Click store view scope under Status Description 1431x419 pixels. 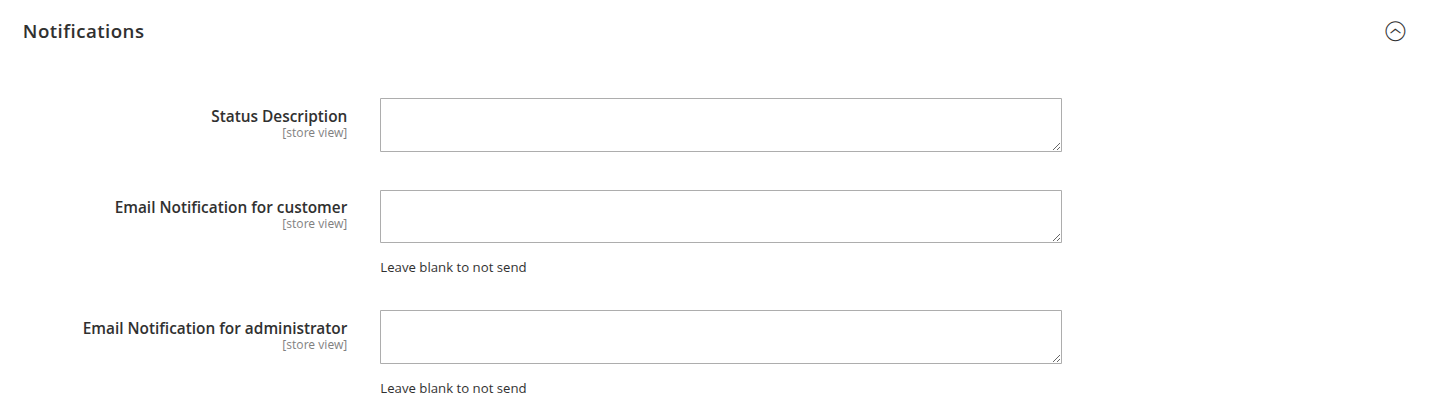[314, 132]
